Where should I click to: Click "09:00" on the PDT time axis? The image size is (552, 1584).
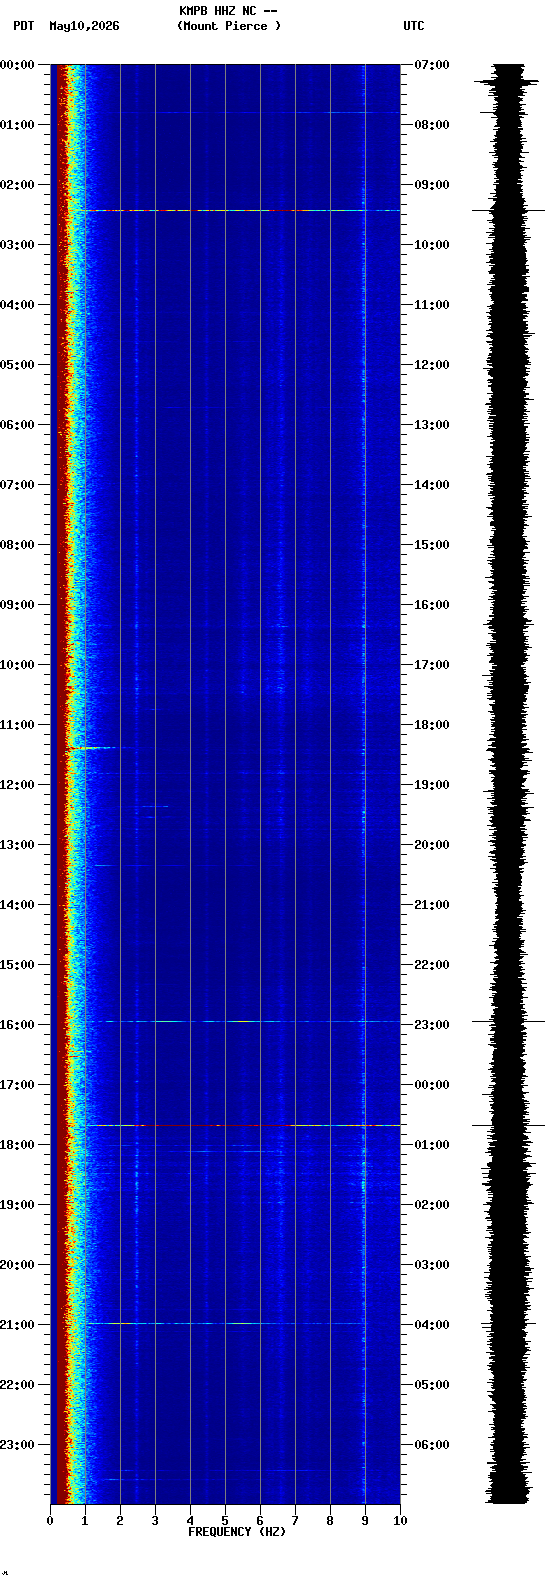point(18,605)
